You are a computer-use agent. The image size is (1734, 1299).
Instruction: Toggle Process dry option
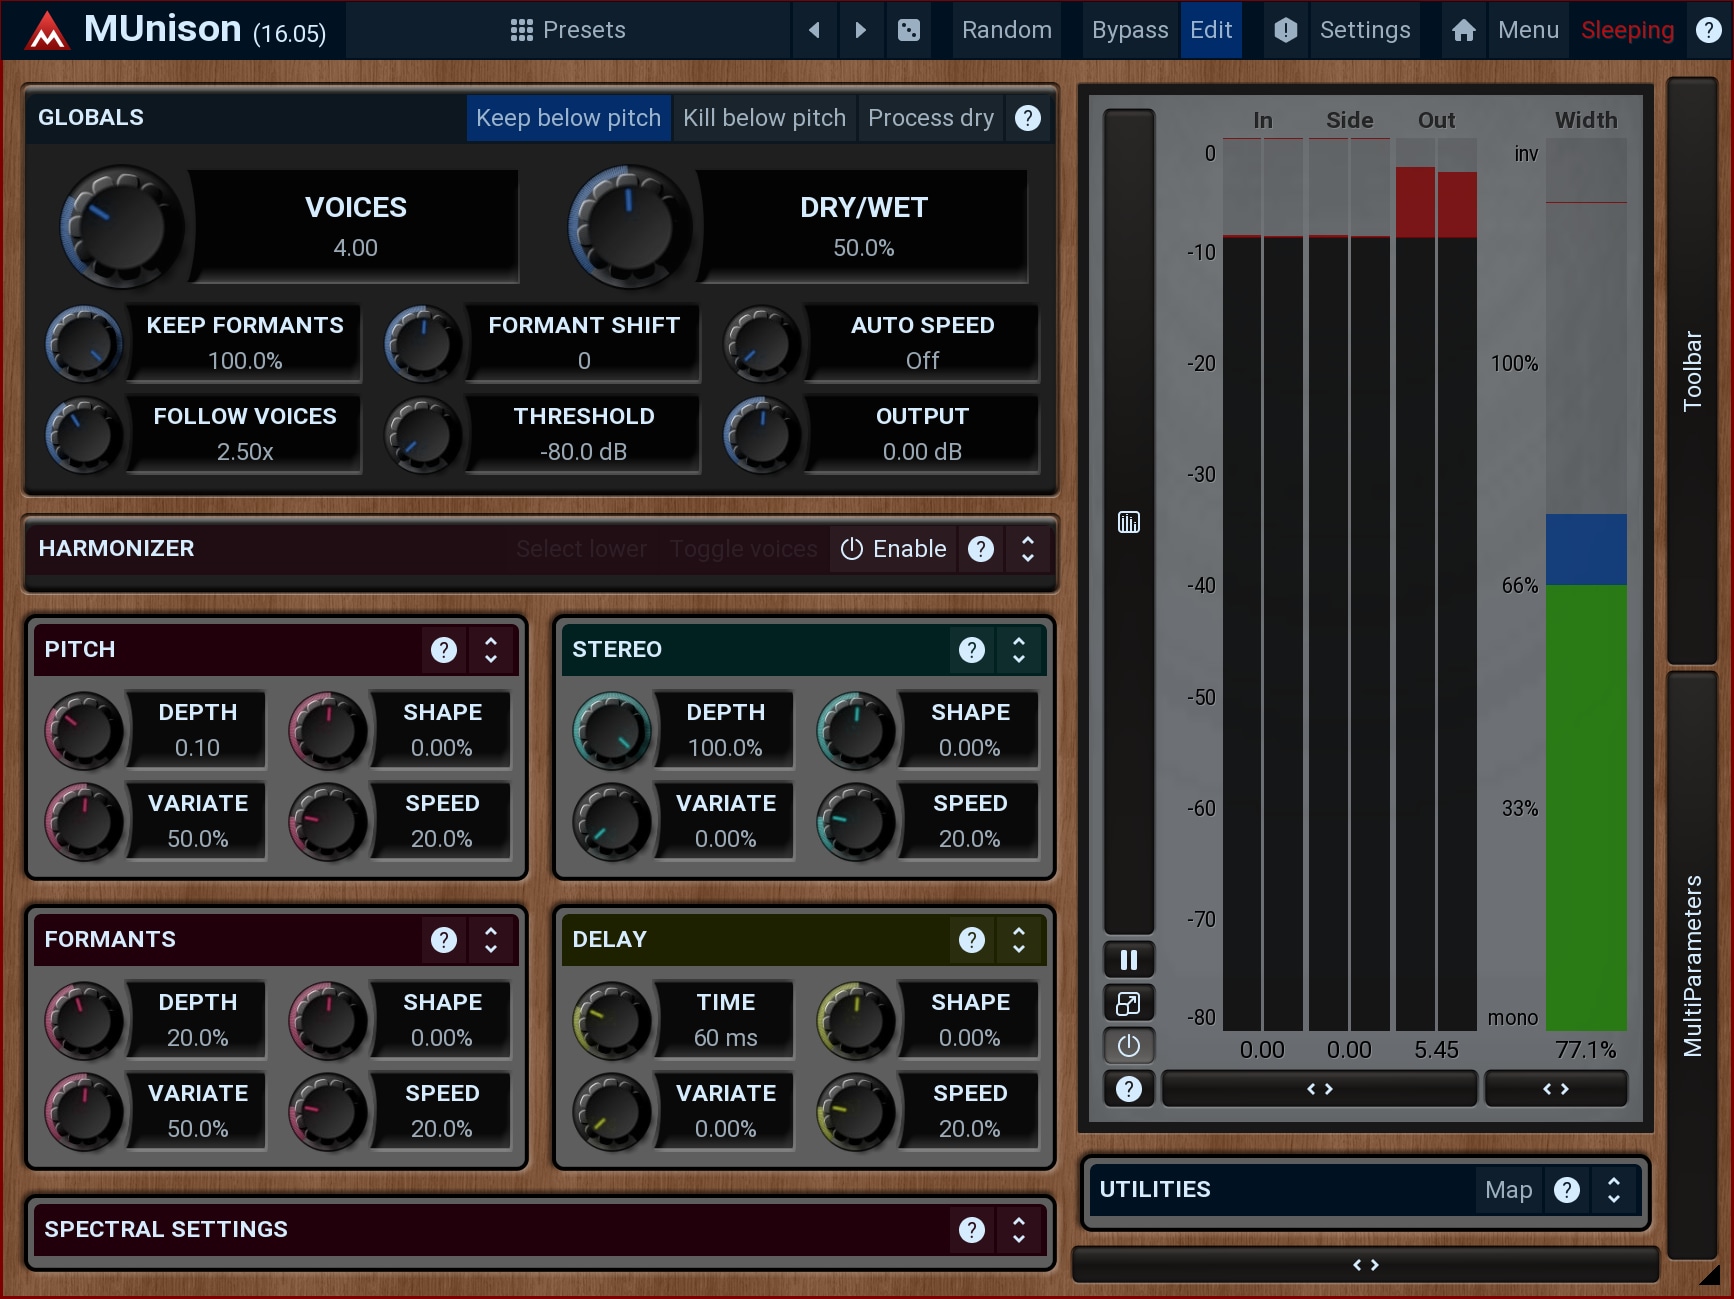[x=931, y=118]
